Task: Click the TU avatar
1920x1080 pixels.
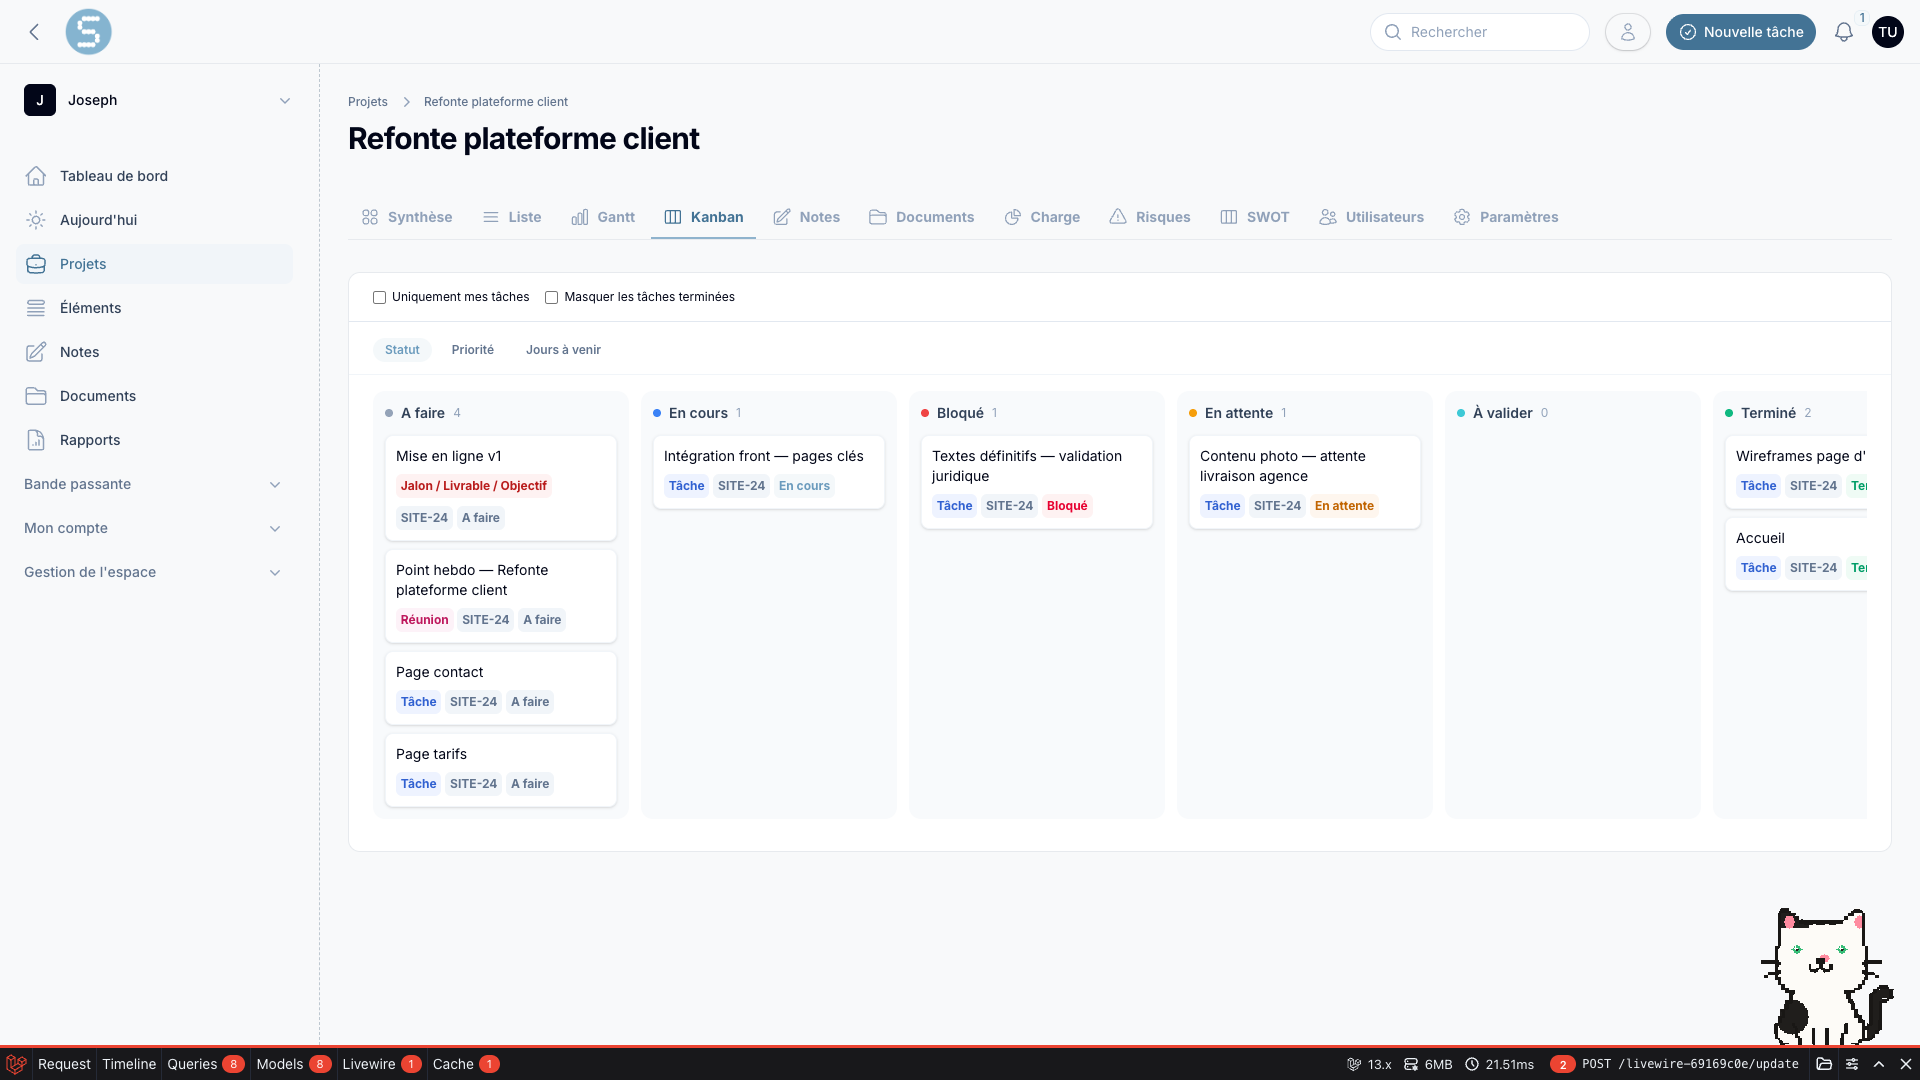Action: [x=1887, y=32]
